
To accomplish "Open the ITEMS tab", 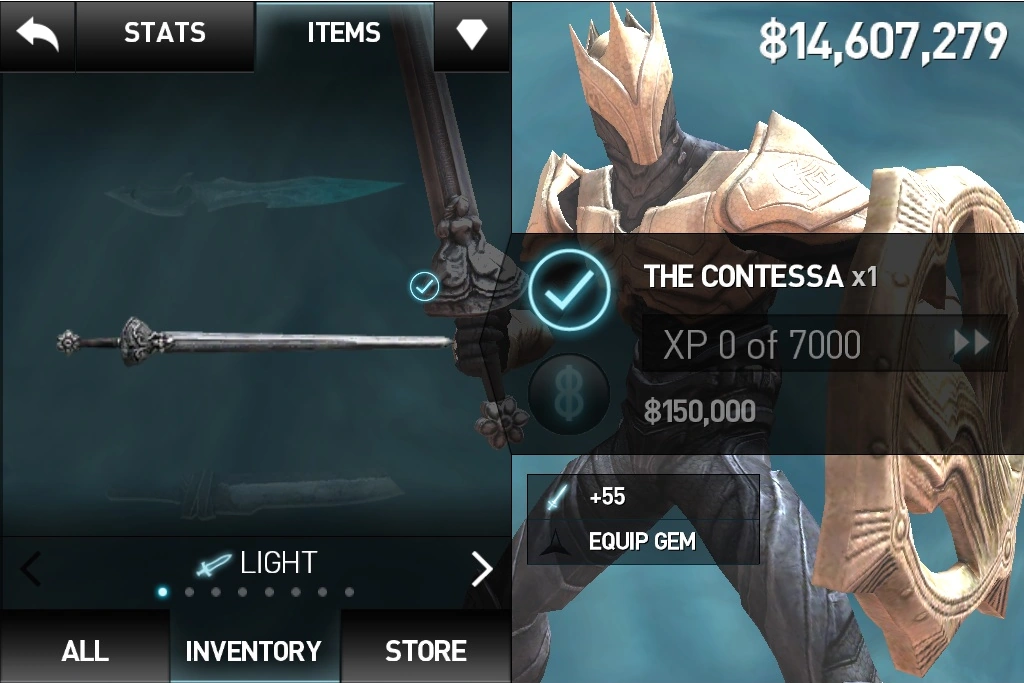I will point(344,33).
